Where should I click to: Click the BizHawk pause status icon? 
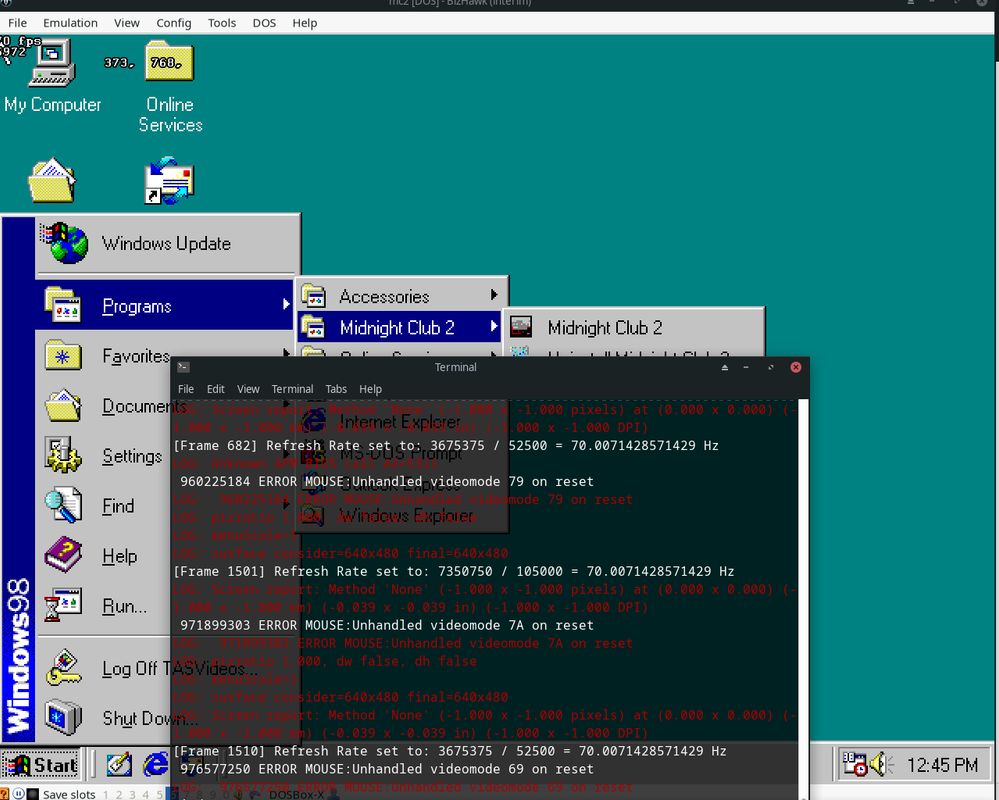[x=19, y=794]
